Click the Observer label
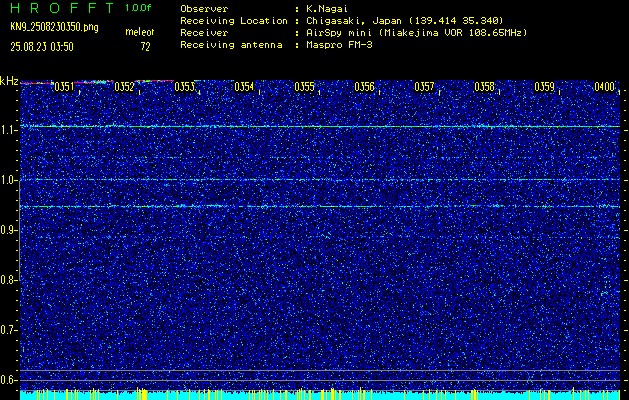 (204, 9)
